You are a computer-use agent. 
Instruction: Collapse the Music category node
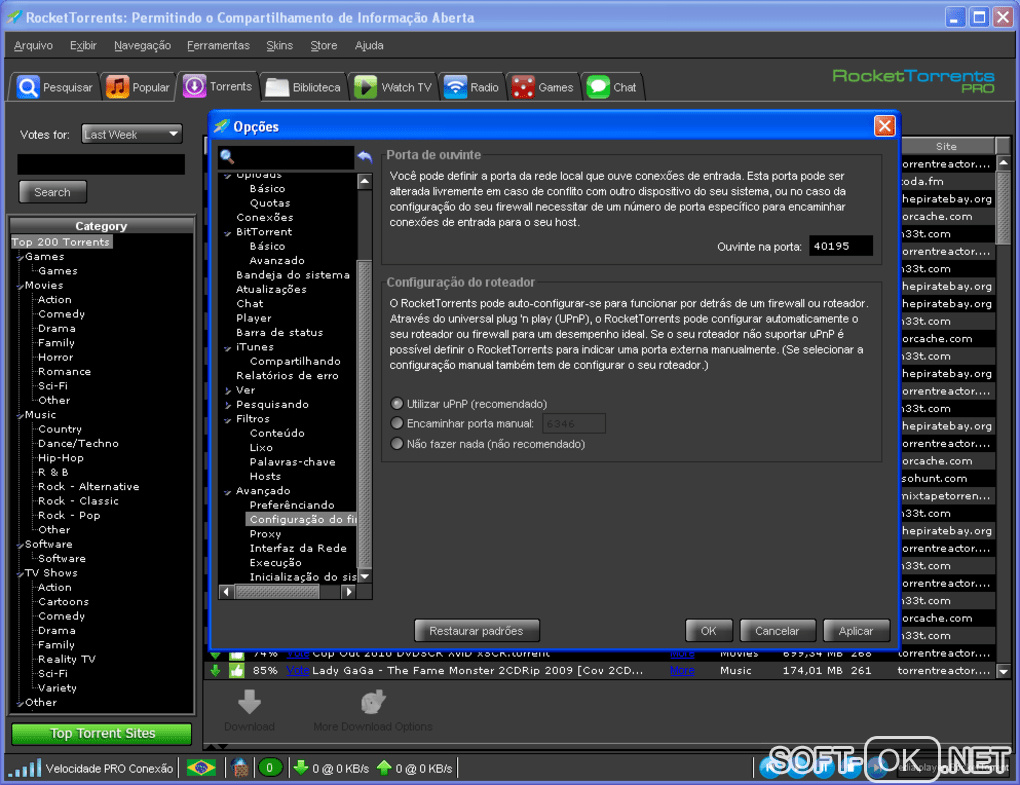pos(20,416)
